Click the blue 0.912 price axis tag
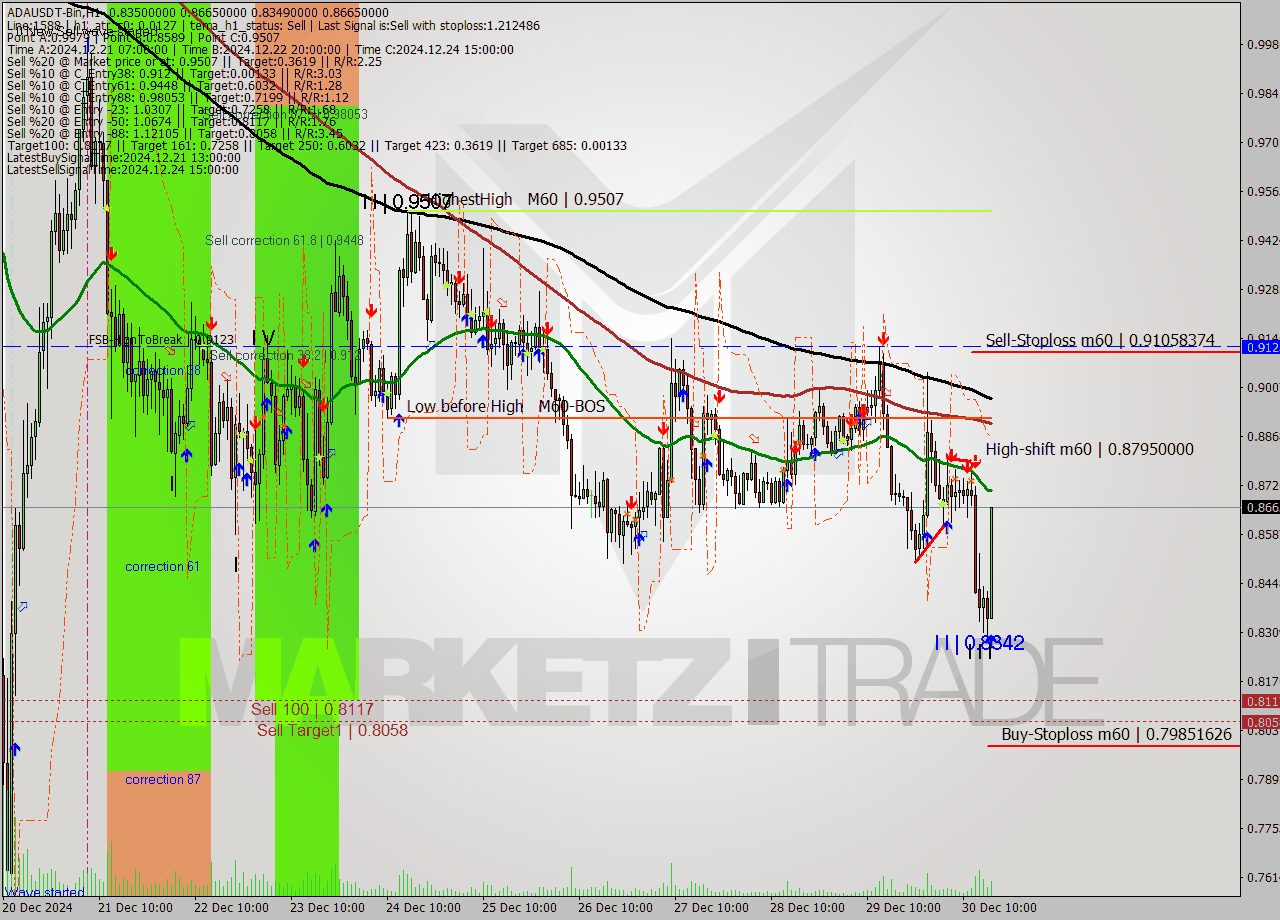 (1261, 347)
